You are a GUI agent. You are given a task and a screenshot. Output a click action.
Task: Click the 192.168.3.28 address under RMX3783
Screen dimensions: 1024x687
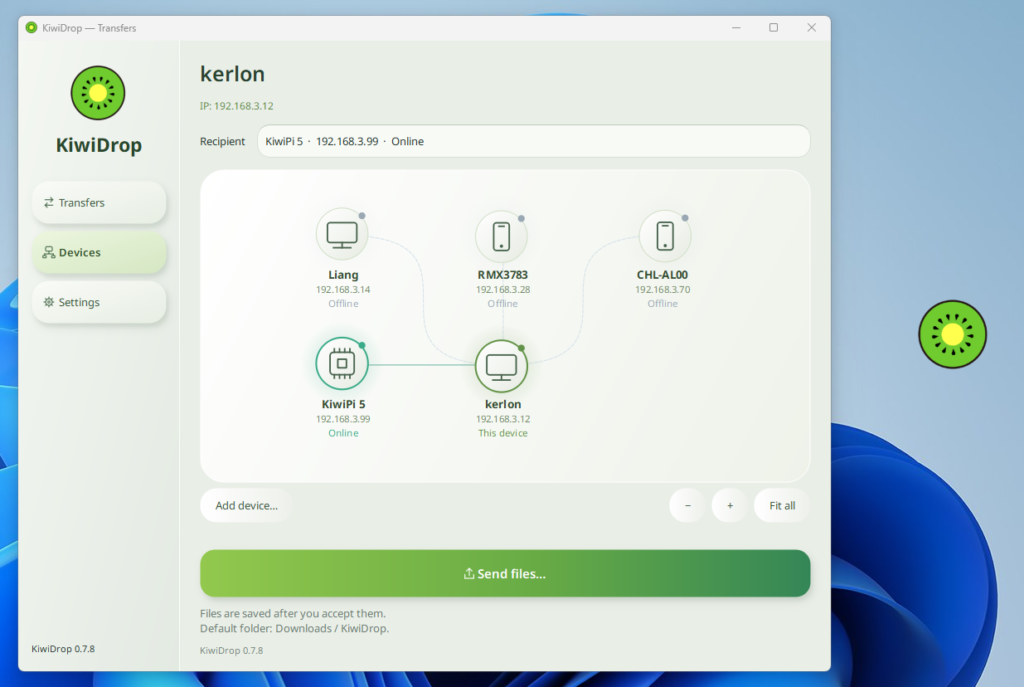click(x=503, y=289)
